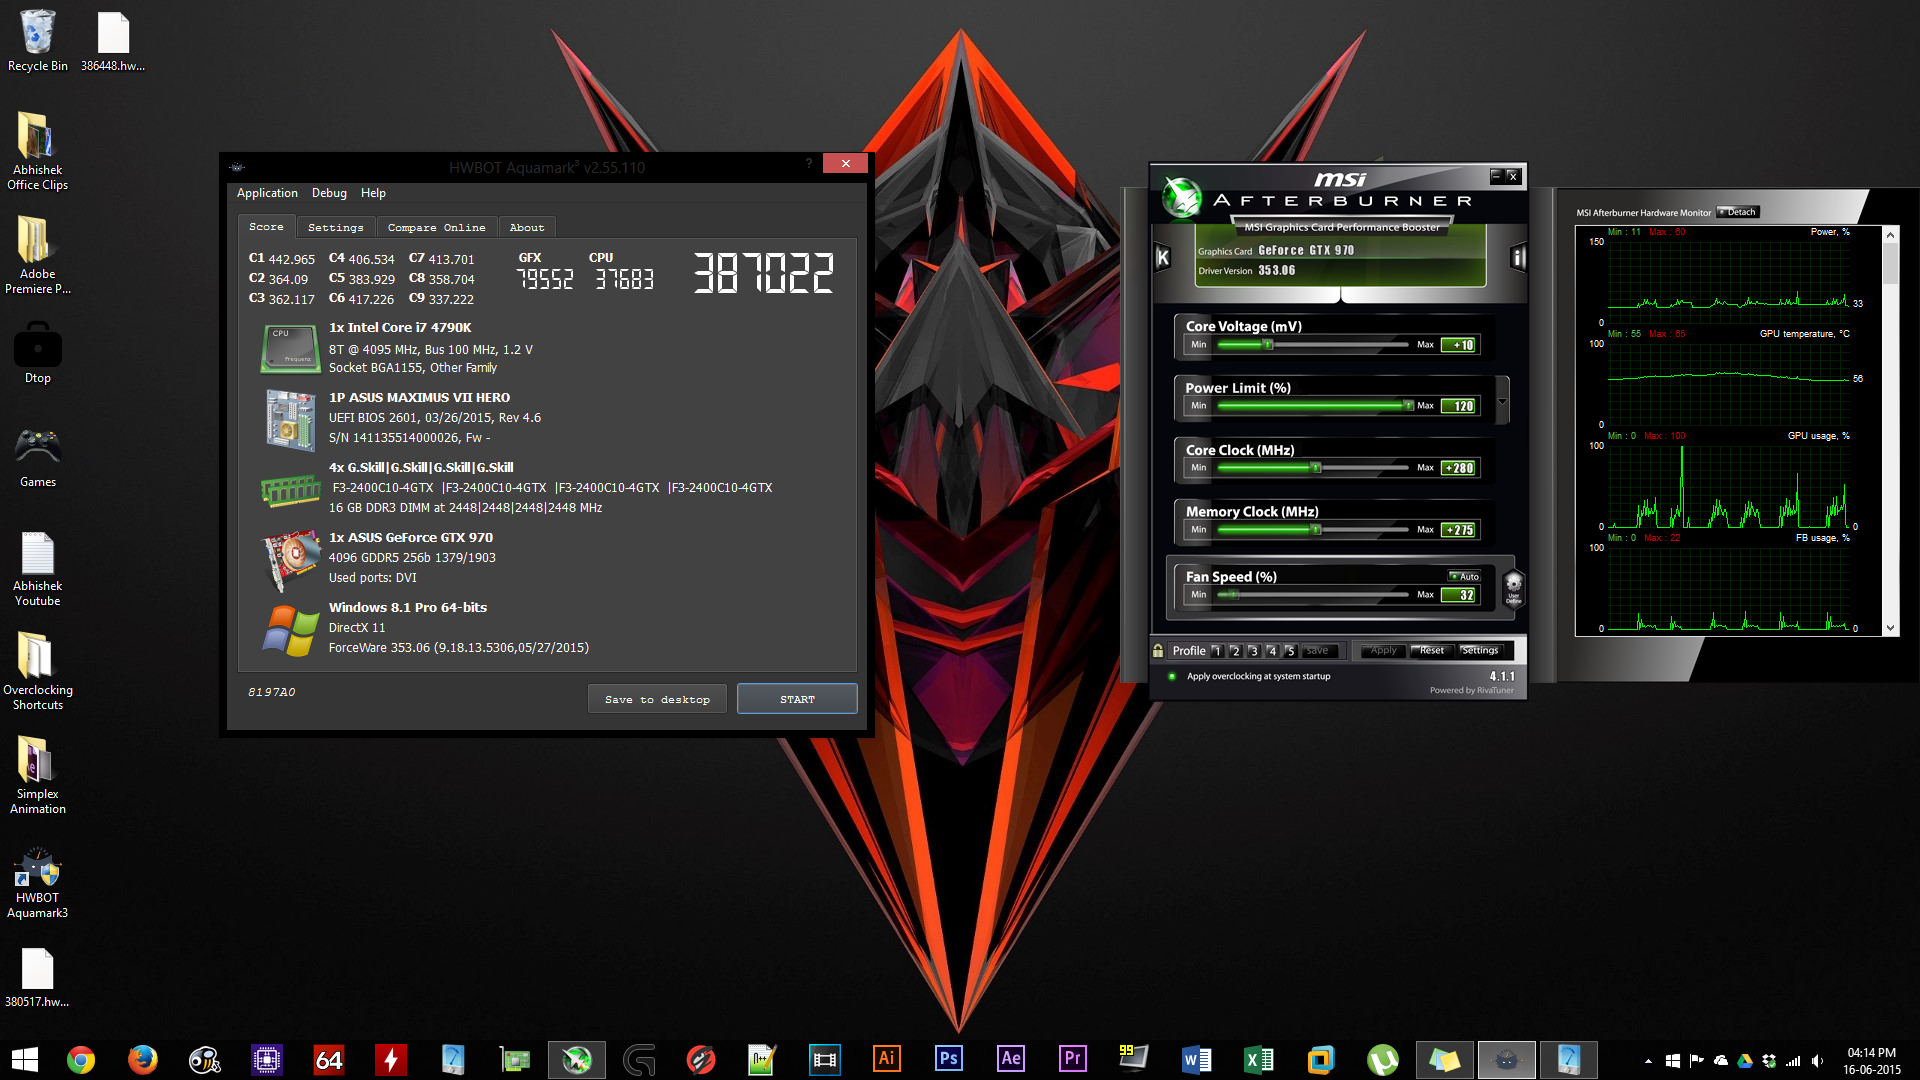Click the Save to desktop button
The width and height of the screenshot is (1920, 1080).
click(657, 699)
